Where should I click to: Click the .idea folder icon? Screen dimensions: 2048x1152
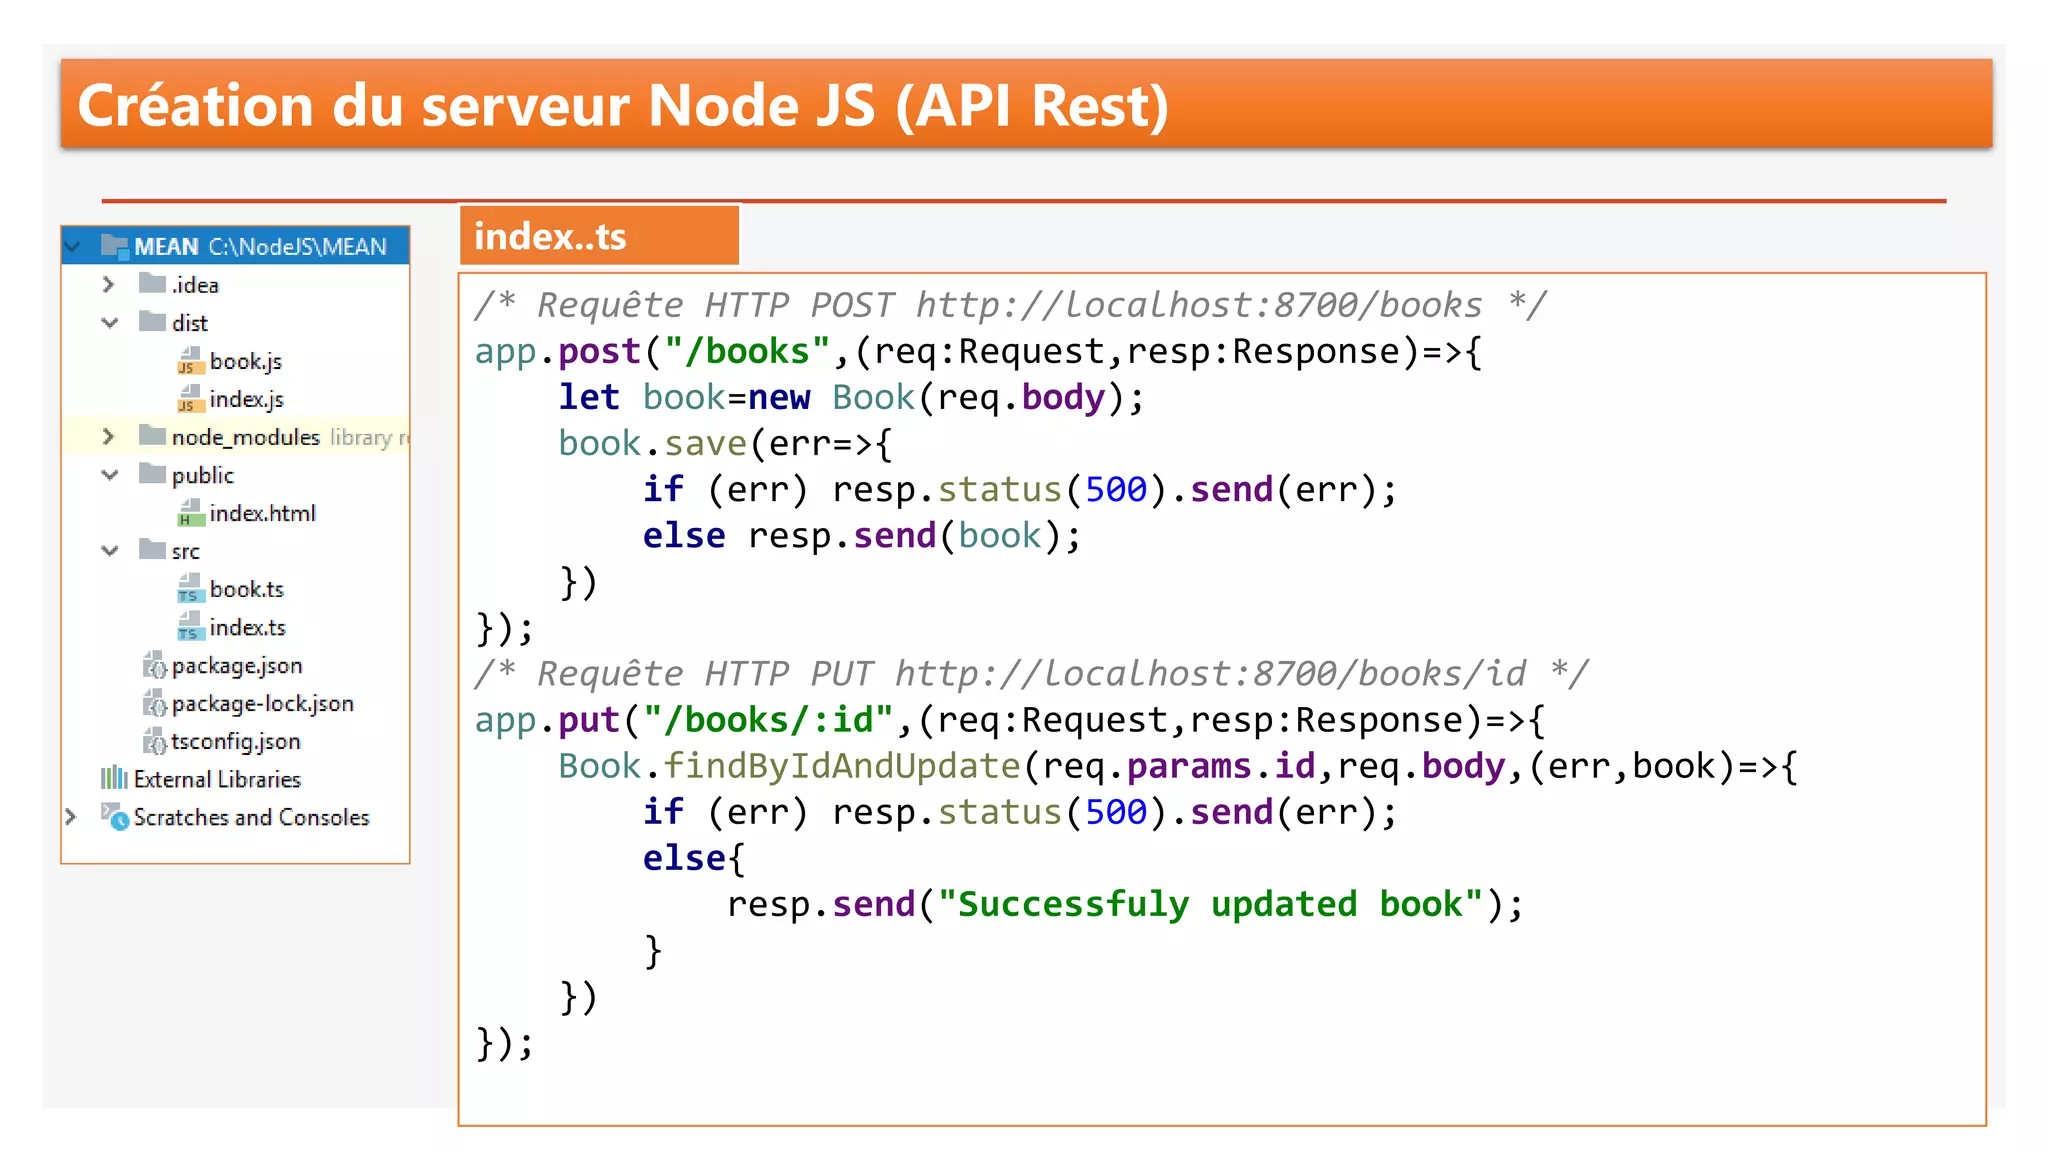152,283
